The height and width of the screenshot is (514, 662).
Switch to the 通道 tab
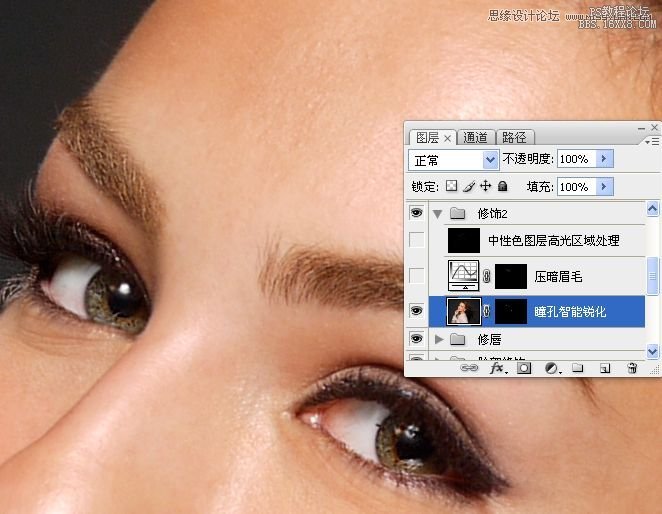[476, 137]
